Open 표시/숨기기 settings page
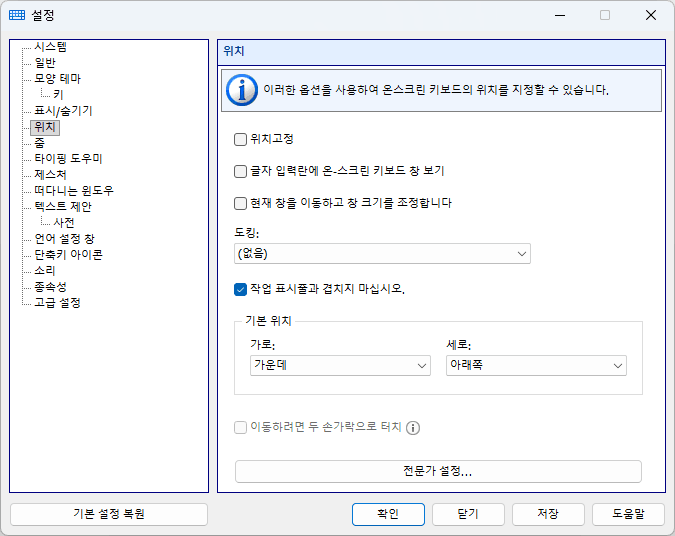 tap(63, 111)
